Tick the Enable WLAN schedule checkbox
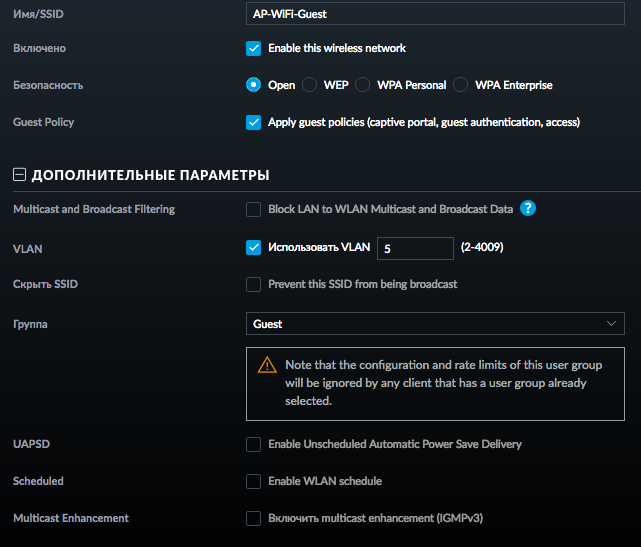 point(253,481)
